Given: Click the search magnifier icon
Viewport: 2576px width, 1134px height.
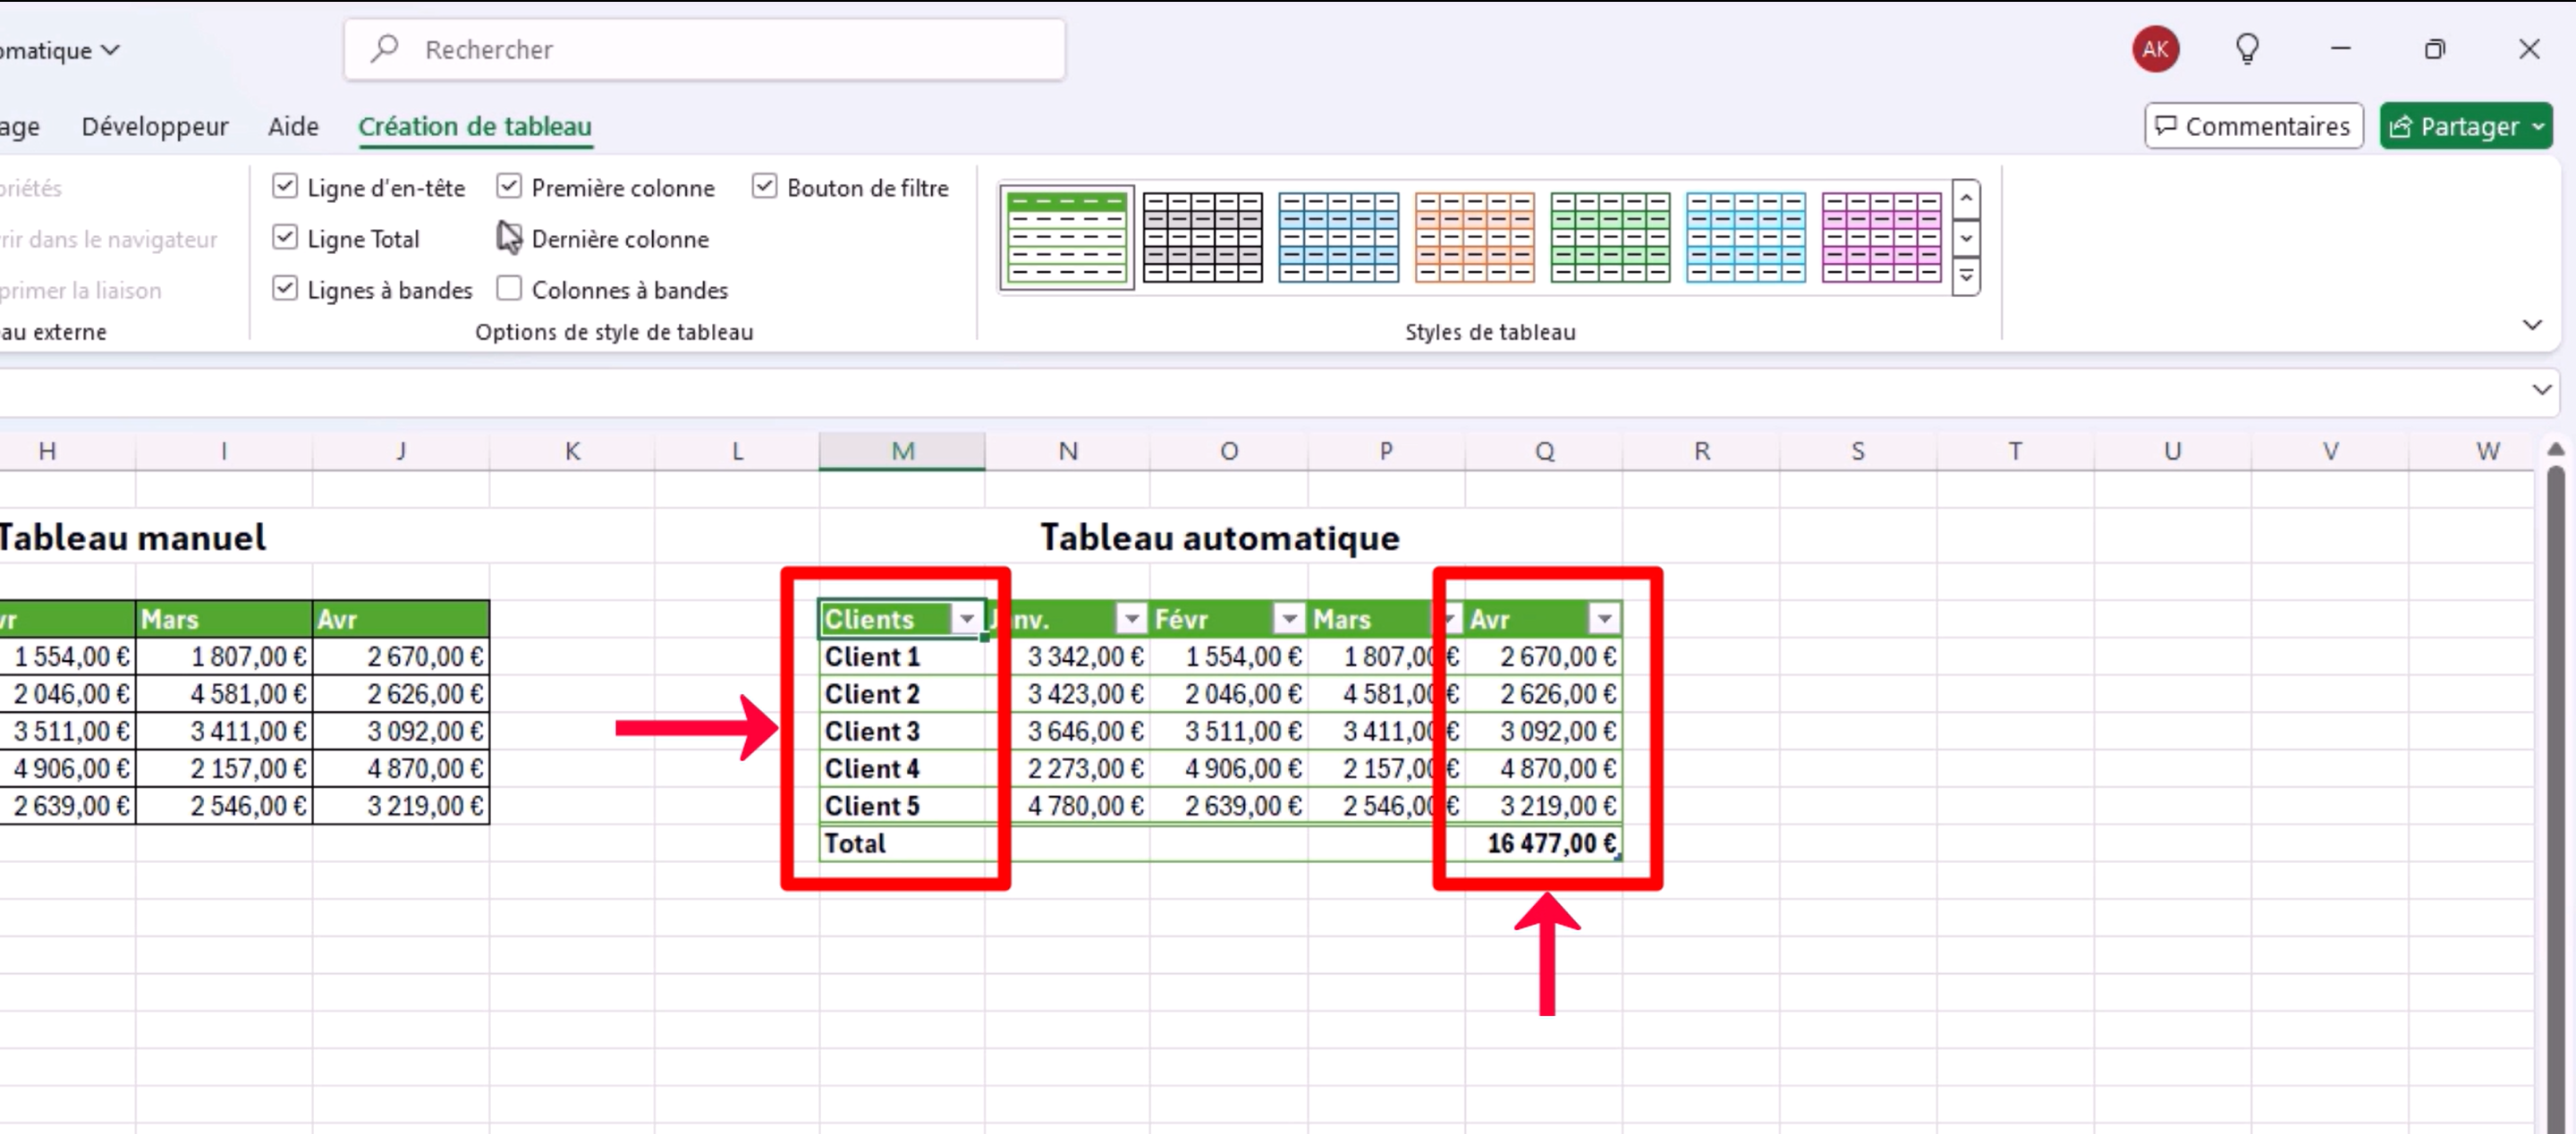Looking at the screenshot, I should 384,48.
